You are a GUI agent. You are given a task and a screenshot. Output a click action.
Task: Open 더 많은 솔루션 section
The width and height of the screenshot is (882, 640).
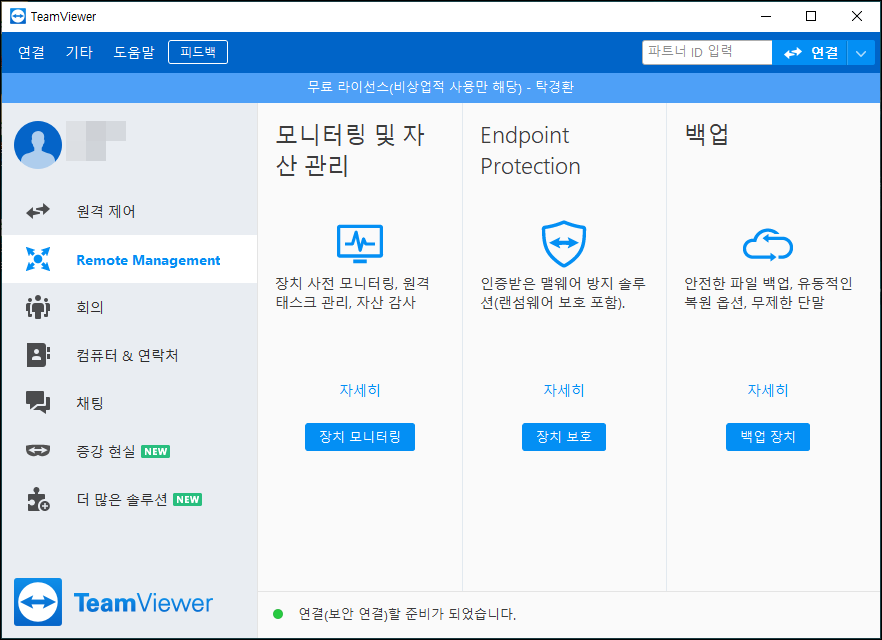[x=130, y=499]
